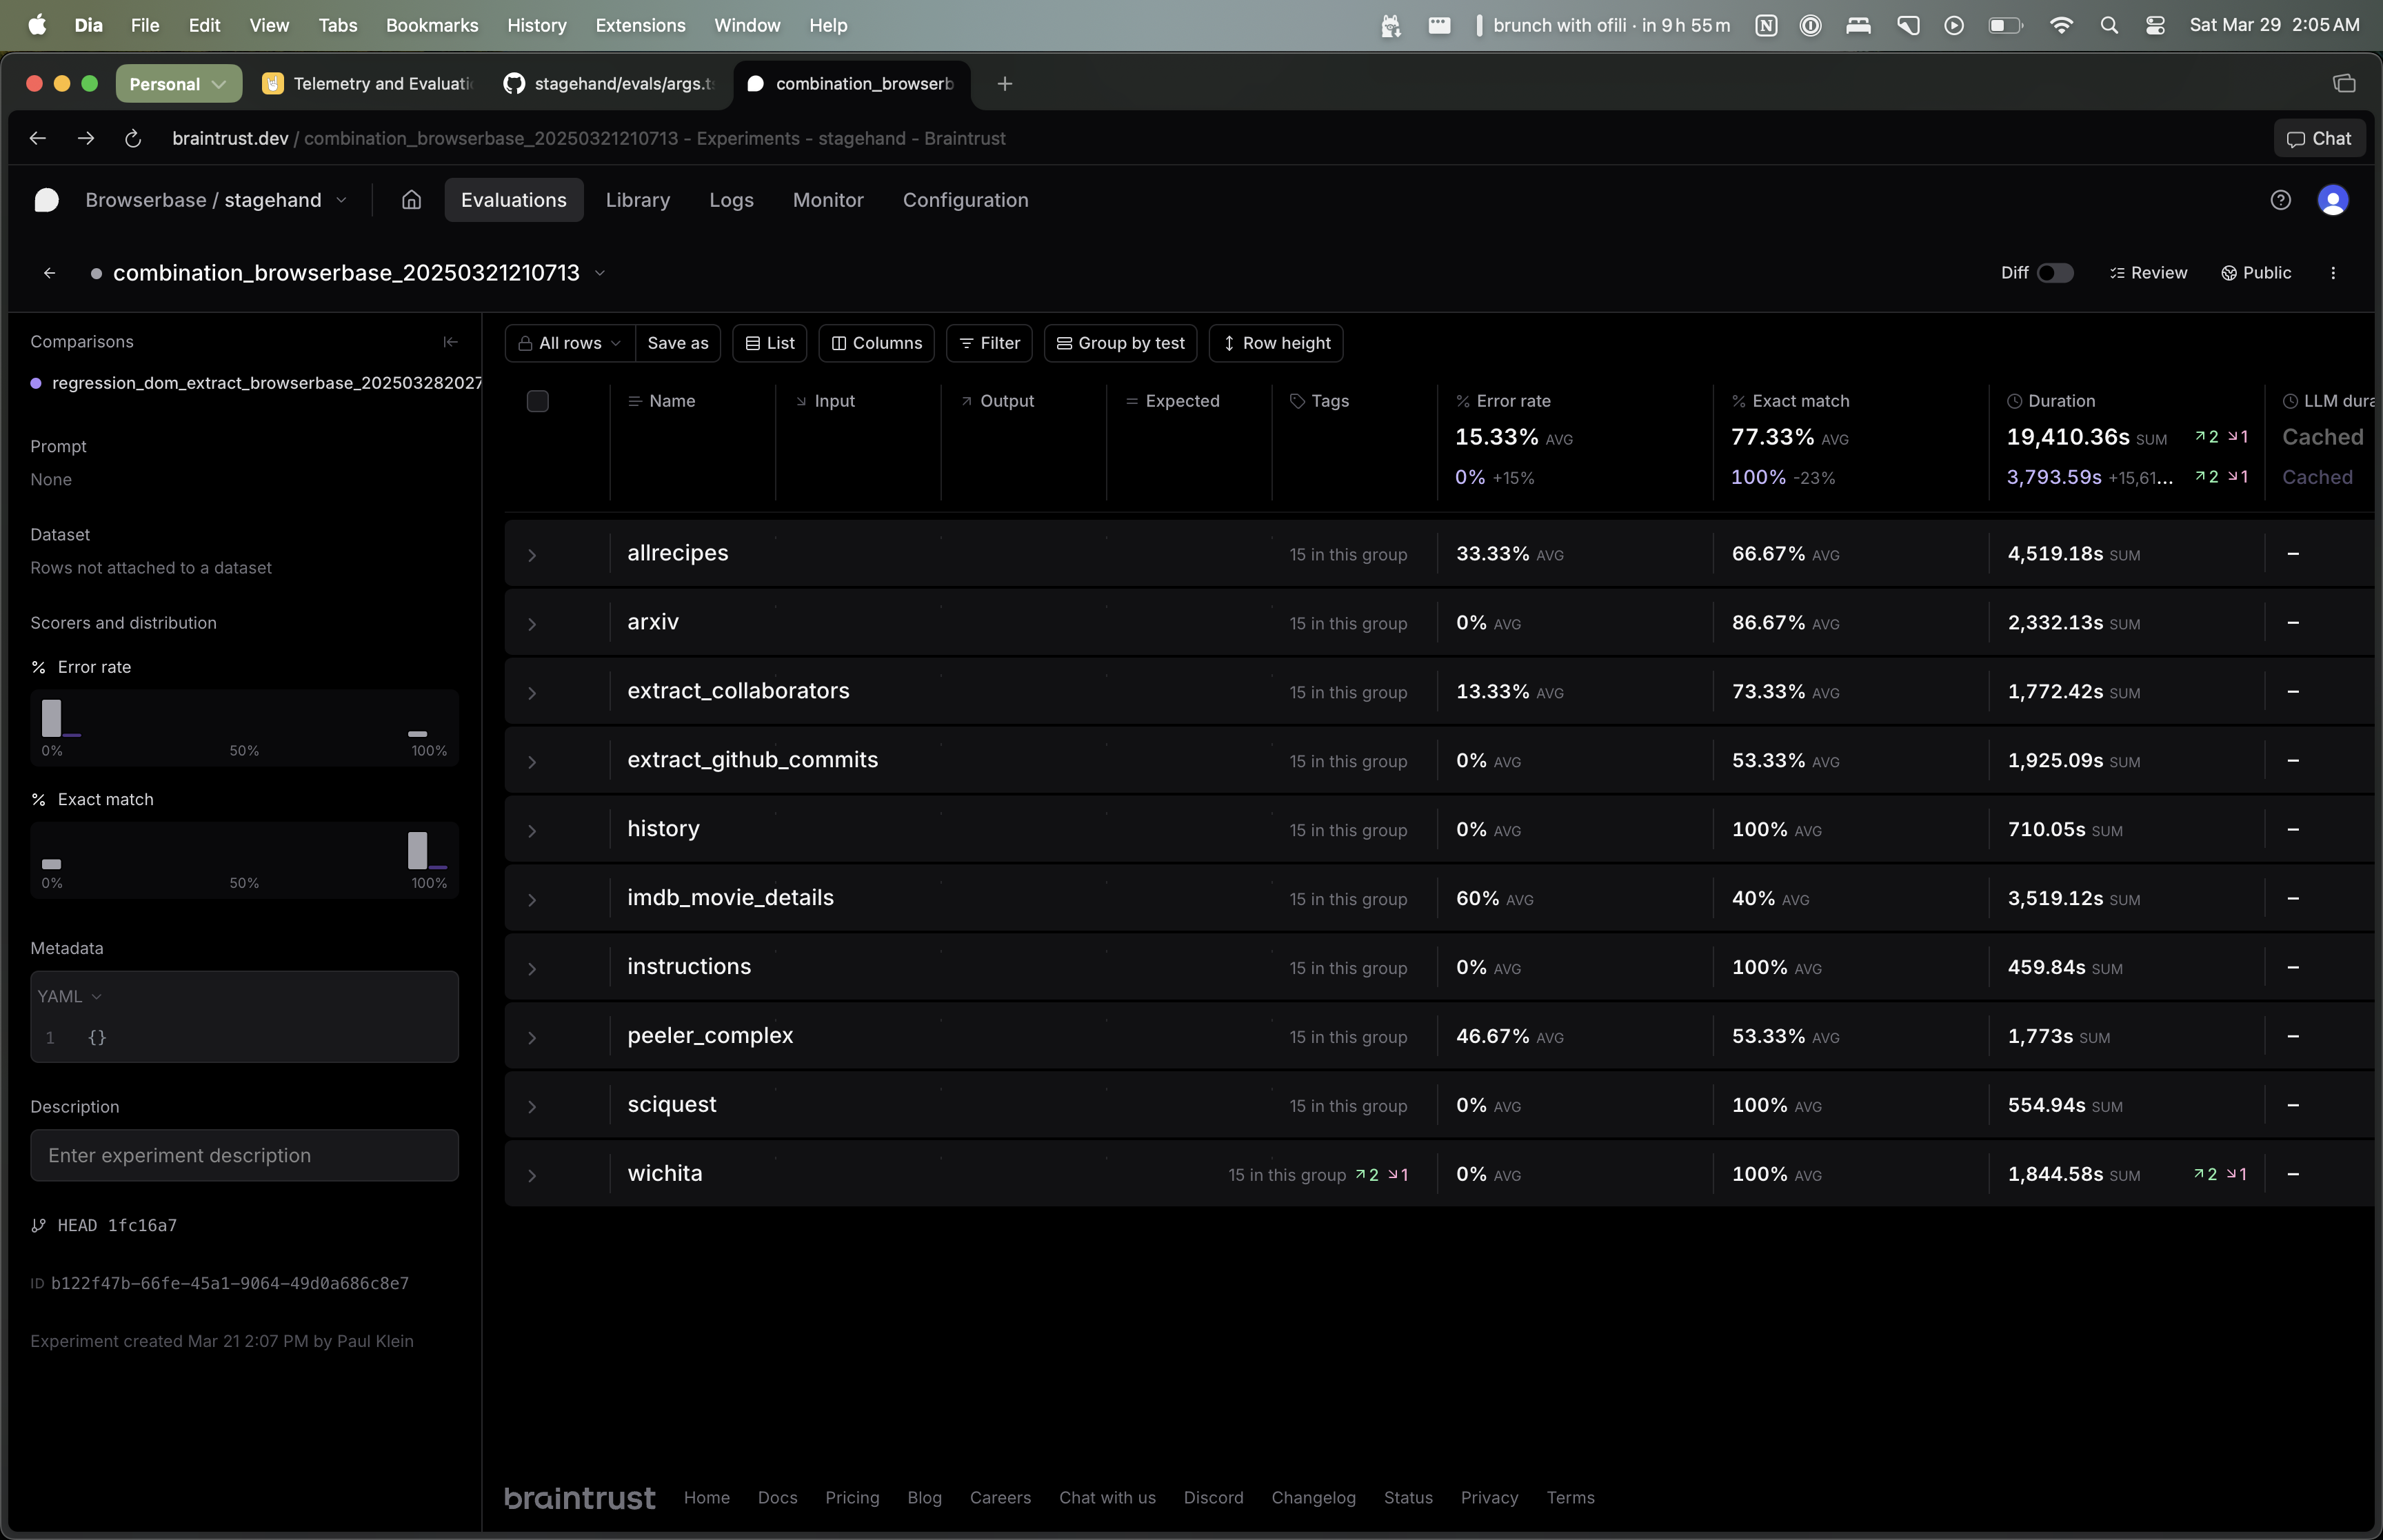This screenshot has width=2383, height=1540.
Task: Toggle experiment Public visibility
Action: pyautogui.click(x=2256, y=273)
